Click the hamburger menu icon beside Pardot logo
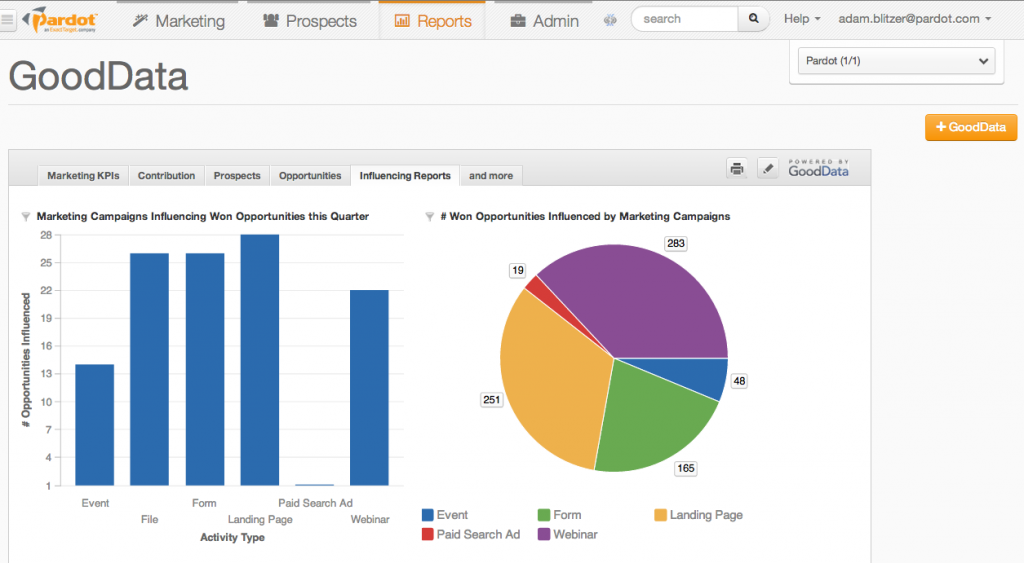 point(8,20)
